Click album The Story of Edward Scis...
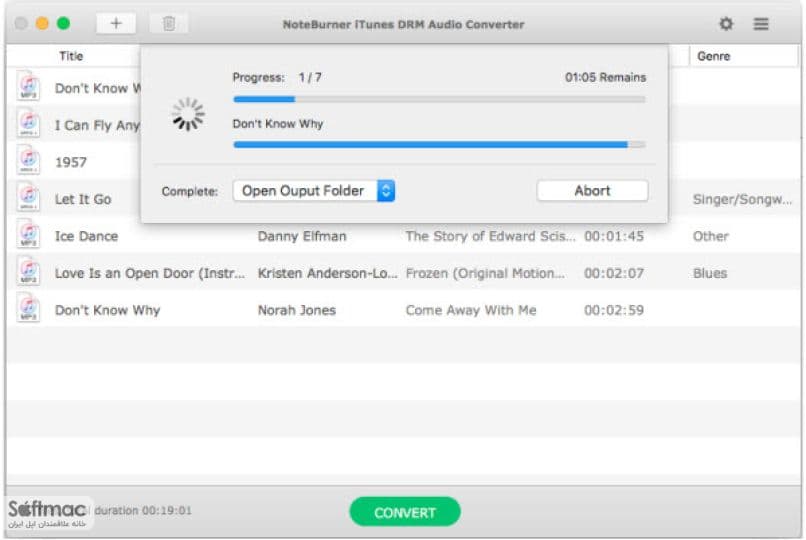The image size is (806, 540). pyautogui.click(x=490, y=236)
